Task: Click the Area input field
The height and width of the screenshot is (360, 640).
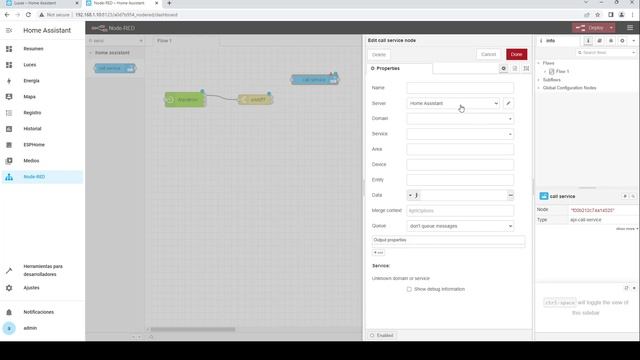Action: coord(460,149)
